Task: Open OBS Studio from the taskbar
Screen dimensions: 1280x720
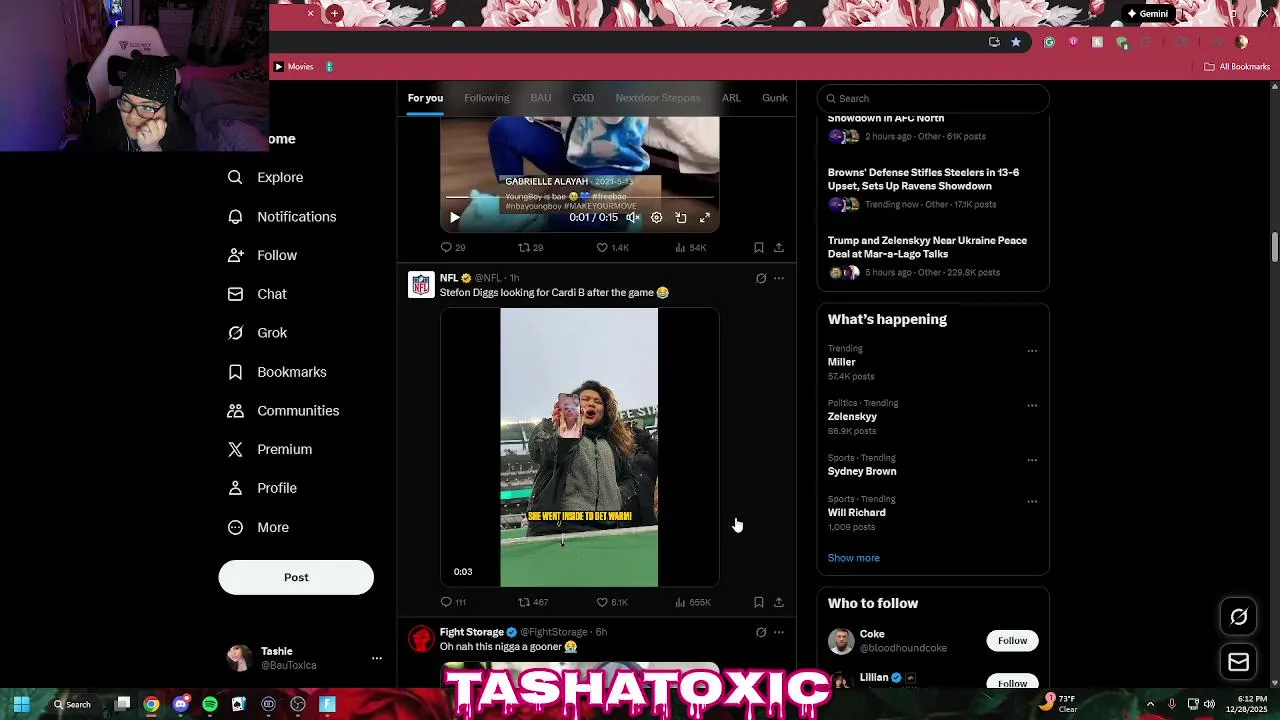Action: tap(297, 704)
